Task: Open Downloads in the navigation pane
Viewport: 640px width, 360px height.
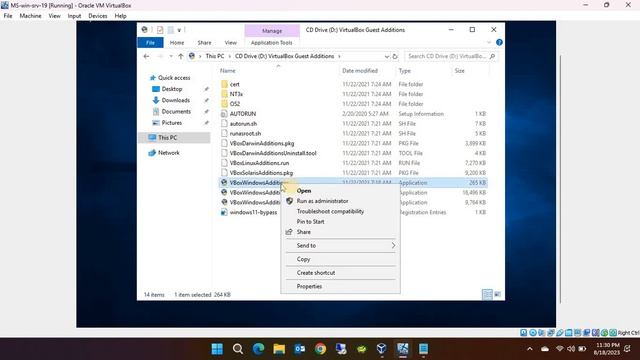Action: pyautogui.click(x=176, y=100)
